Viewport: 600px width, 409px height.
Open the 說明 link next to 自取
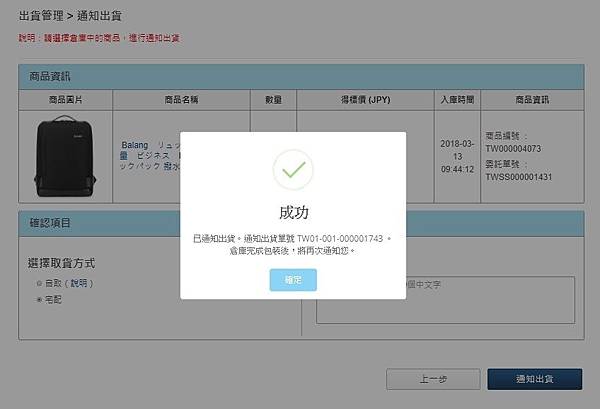click(x=79, y=283)
